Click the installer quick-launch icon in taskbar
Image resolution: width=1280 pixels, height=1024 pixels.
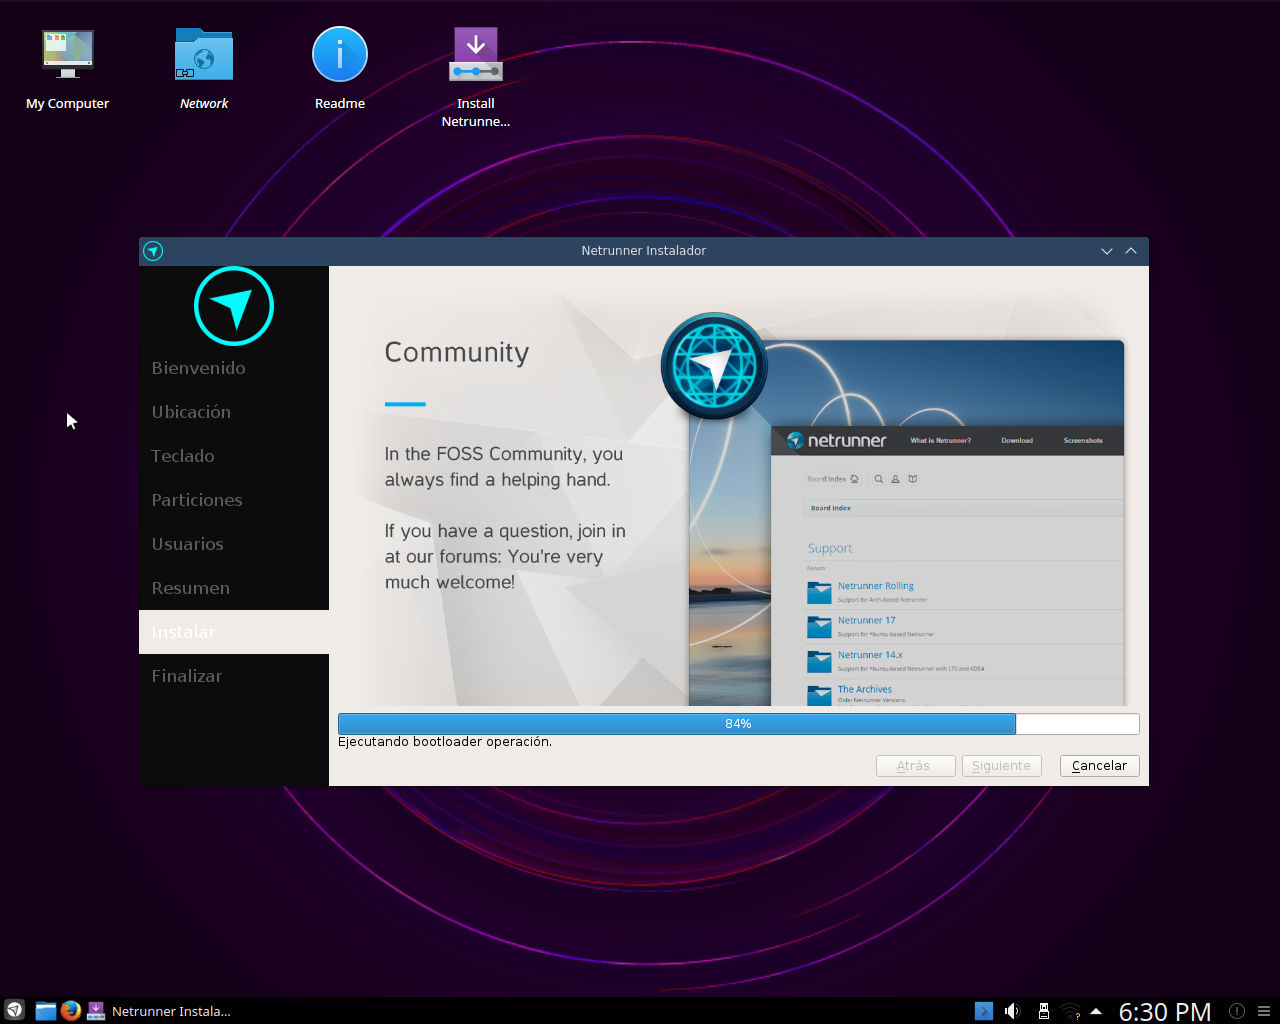coord(96,1010)
